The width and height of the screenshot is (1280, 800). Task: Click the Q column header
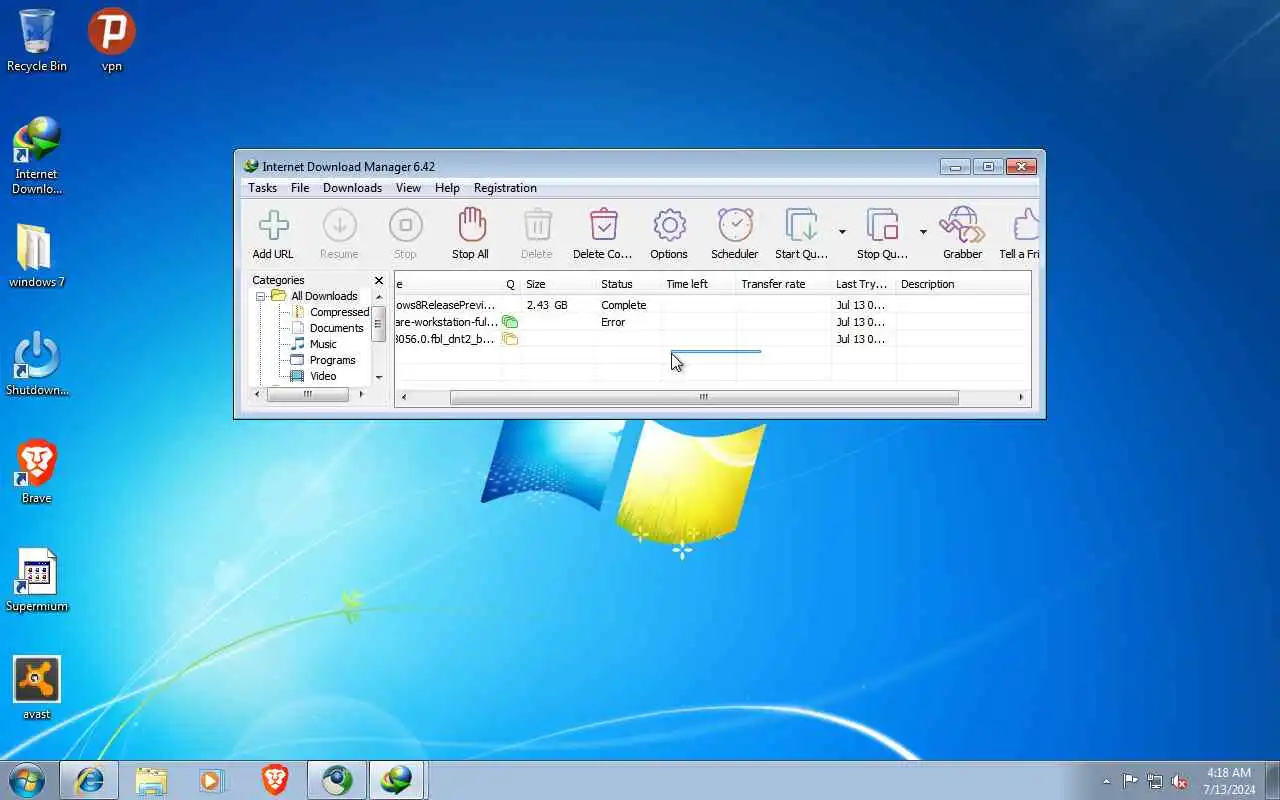[510, 284]
